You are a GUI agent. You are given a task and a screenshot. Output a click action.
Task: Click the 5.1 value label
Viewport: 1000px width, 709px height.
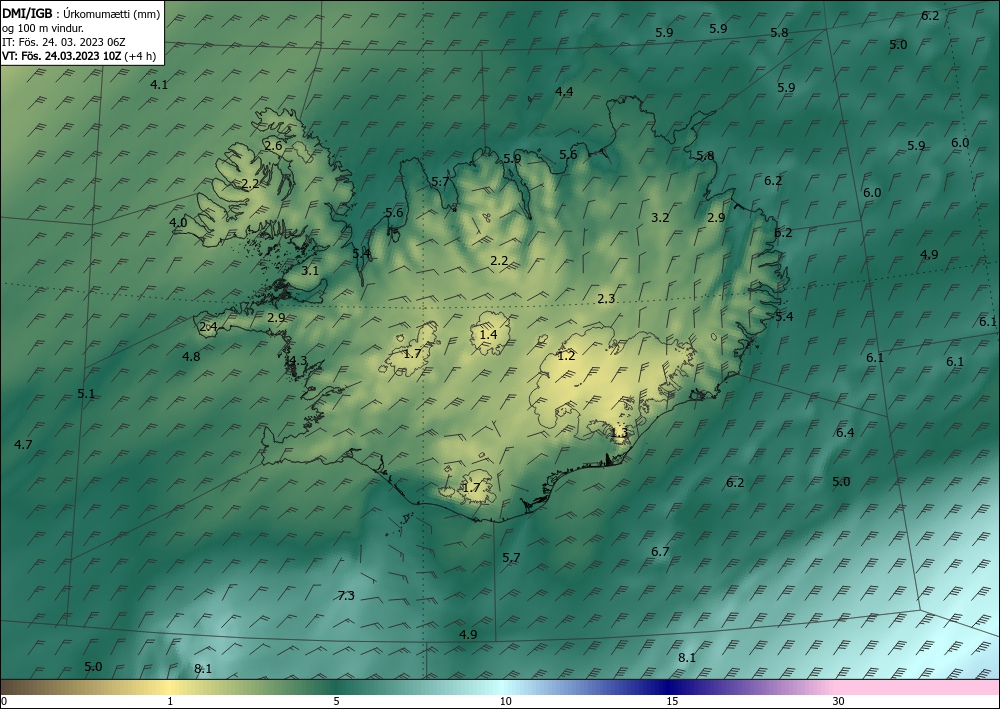pyautogui.click(x=86, y=394)
